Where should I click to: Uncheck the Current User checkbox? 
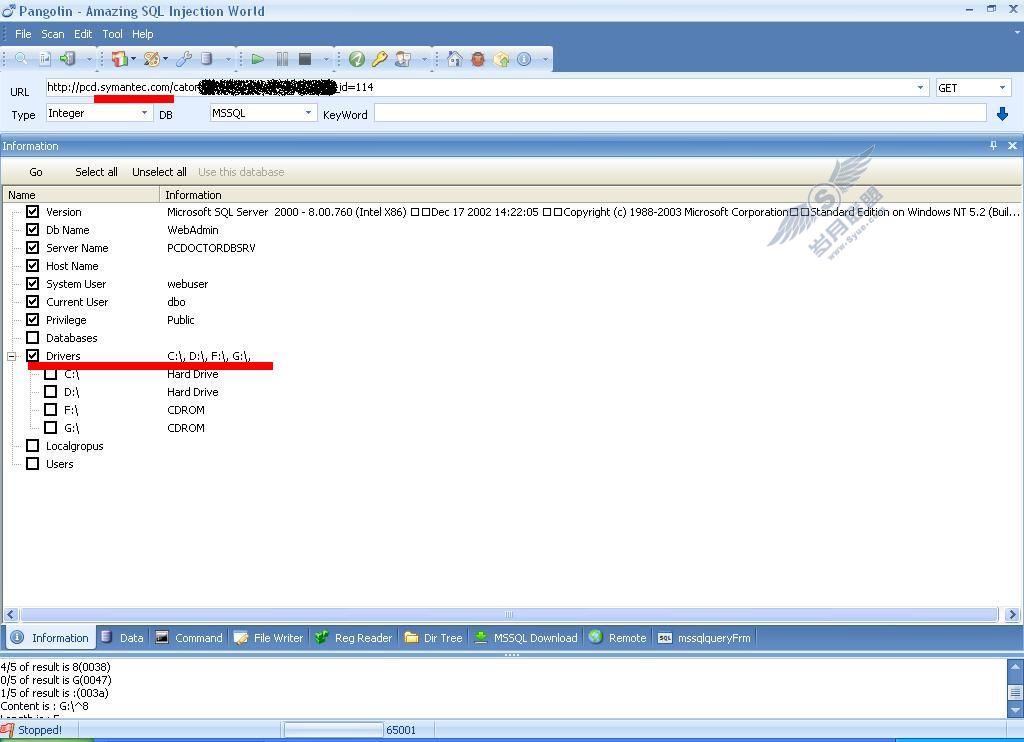point(33,302)
